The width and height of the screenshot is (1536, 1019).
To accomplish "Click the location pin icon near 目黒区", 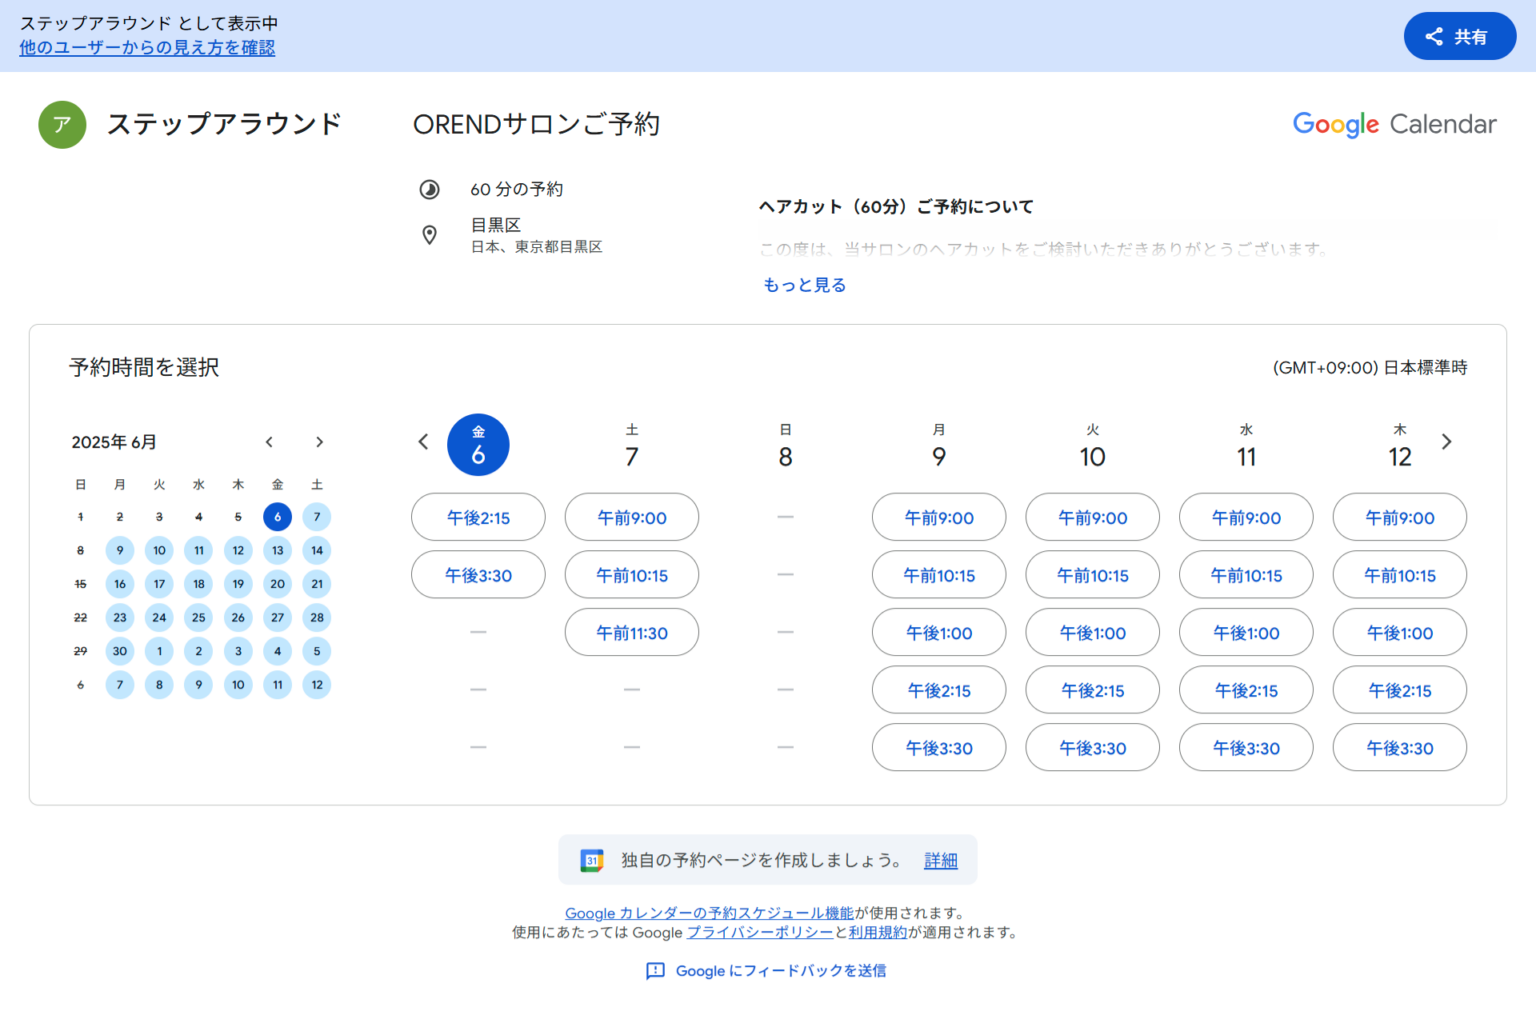I will coord(430,234).
